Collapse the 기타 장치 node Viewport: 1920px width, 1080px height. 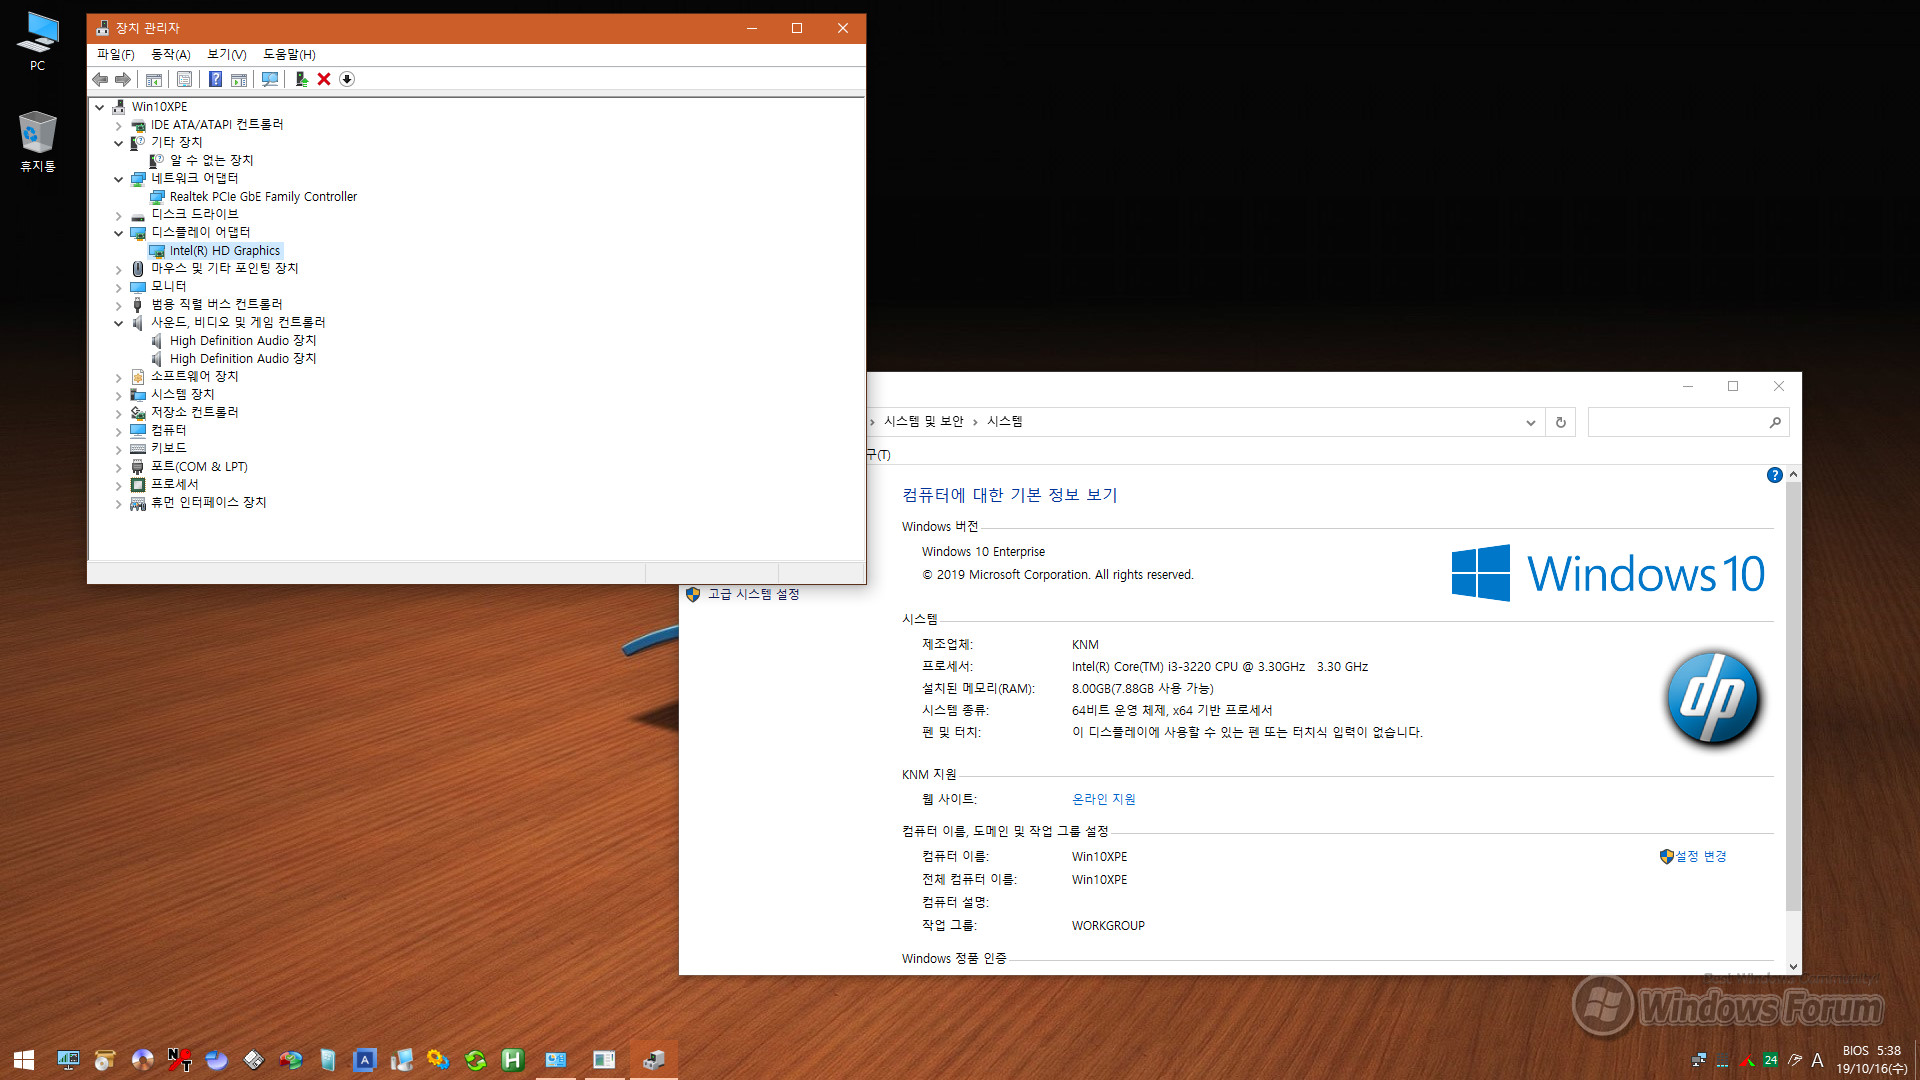[x=118, y=143]
